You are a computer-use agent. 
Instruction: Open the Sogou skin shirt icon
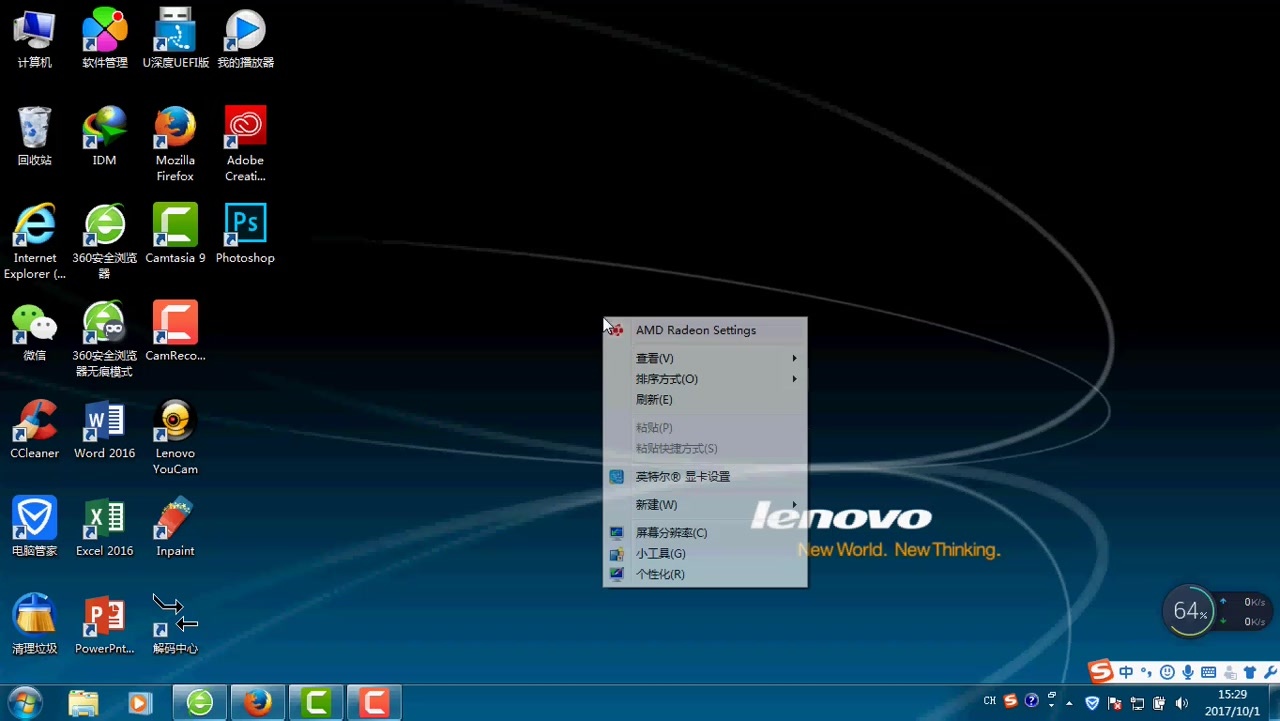click(x=1250, y=672)
